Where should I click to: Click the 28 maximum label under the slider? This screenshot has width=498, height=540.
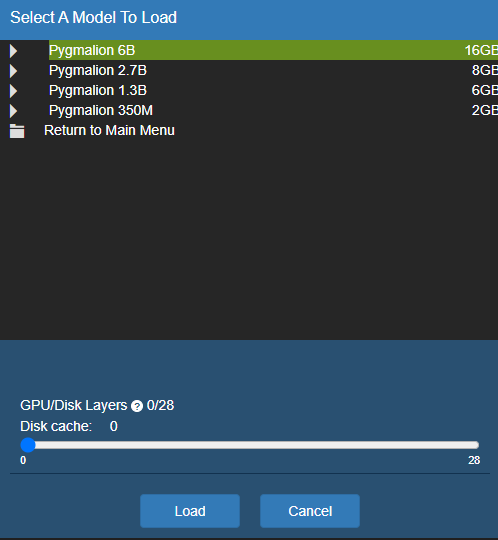474,460
